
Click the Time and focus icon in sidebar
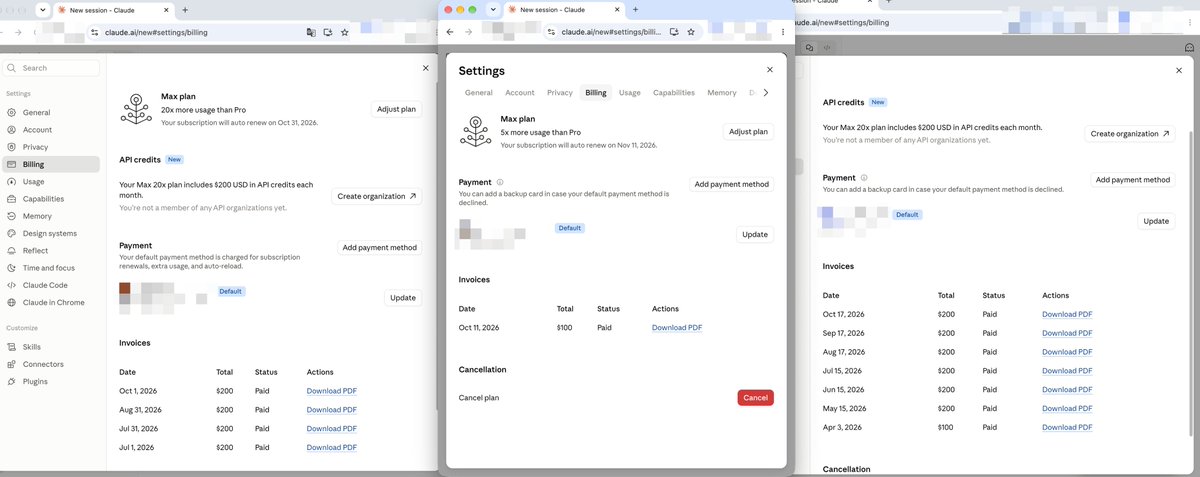(x=12, y=268)
